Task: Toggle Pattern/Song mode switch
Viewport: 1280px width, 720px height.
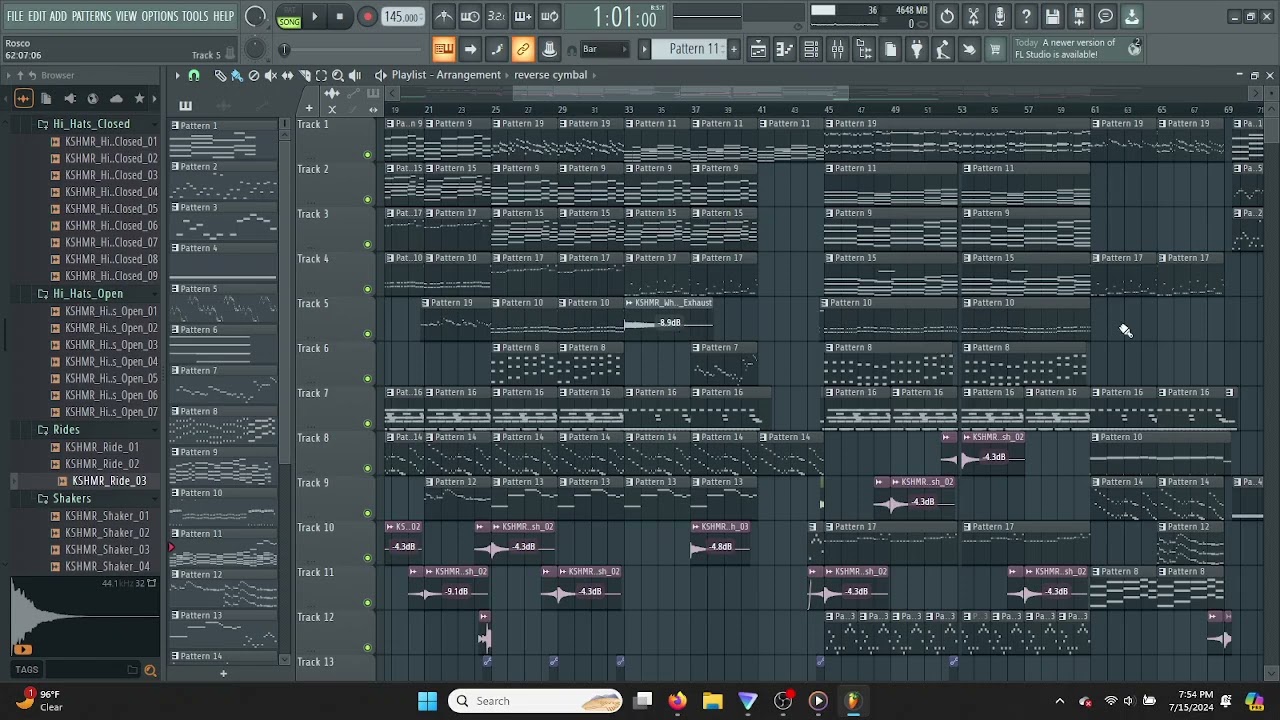Action: 289,17
